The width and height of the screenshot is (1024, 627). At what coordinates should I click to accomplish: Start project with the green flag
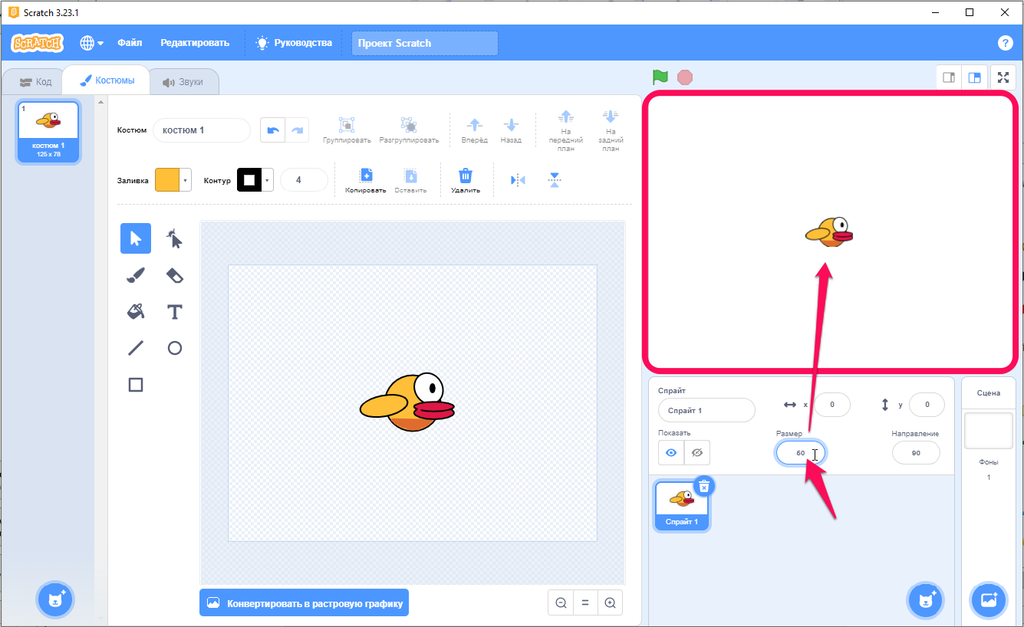pyautogui.click(x=660, y=77)
